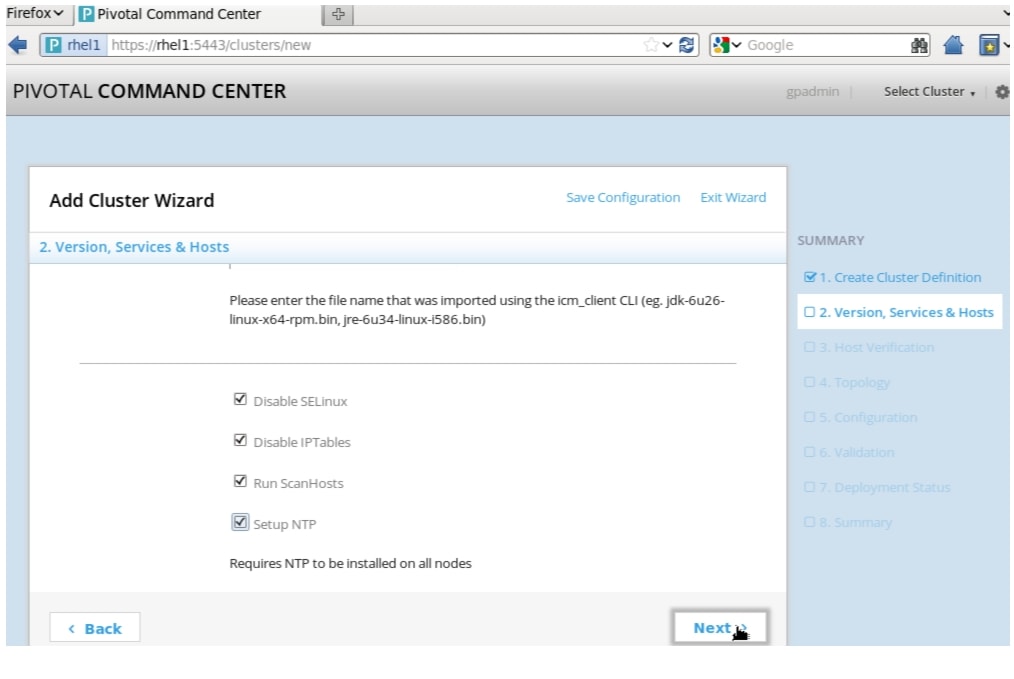Select the Pivotal Command Center tab
This screenshot has height=679, width=1014.
coord(199,14)
